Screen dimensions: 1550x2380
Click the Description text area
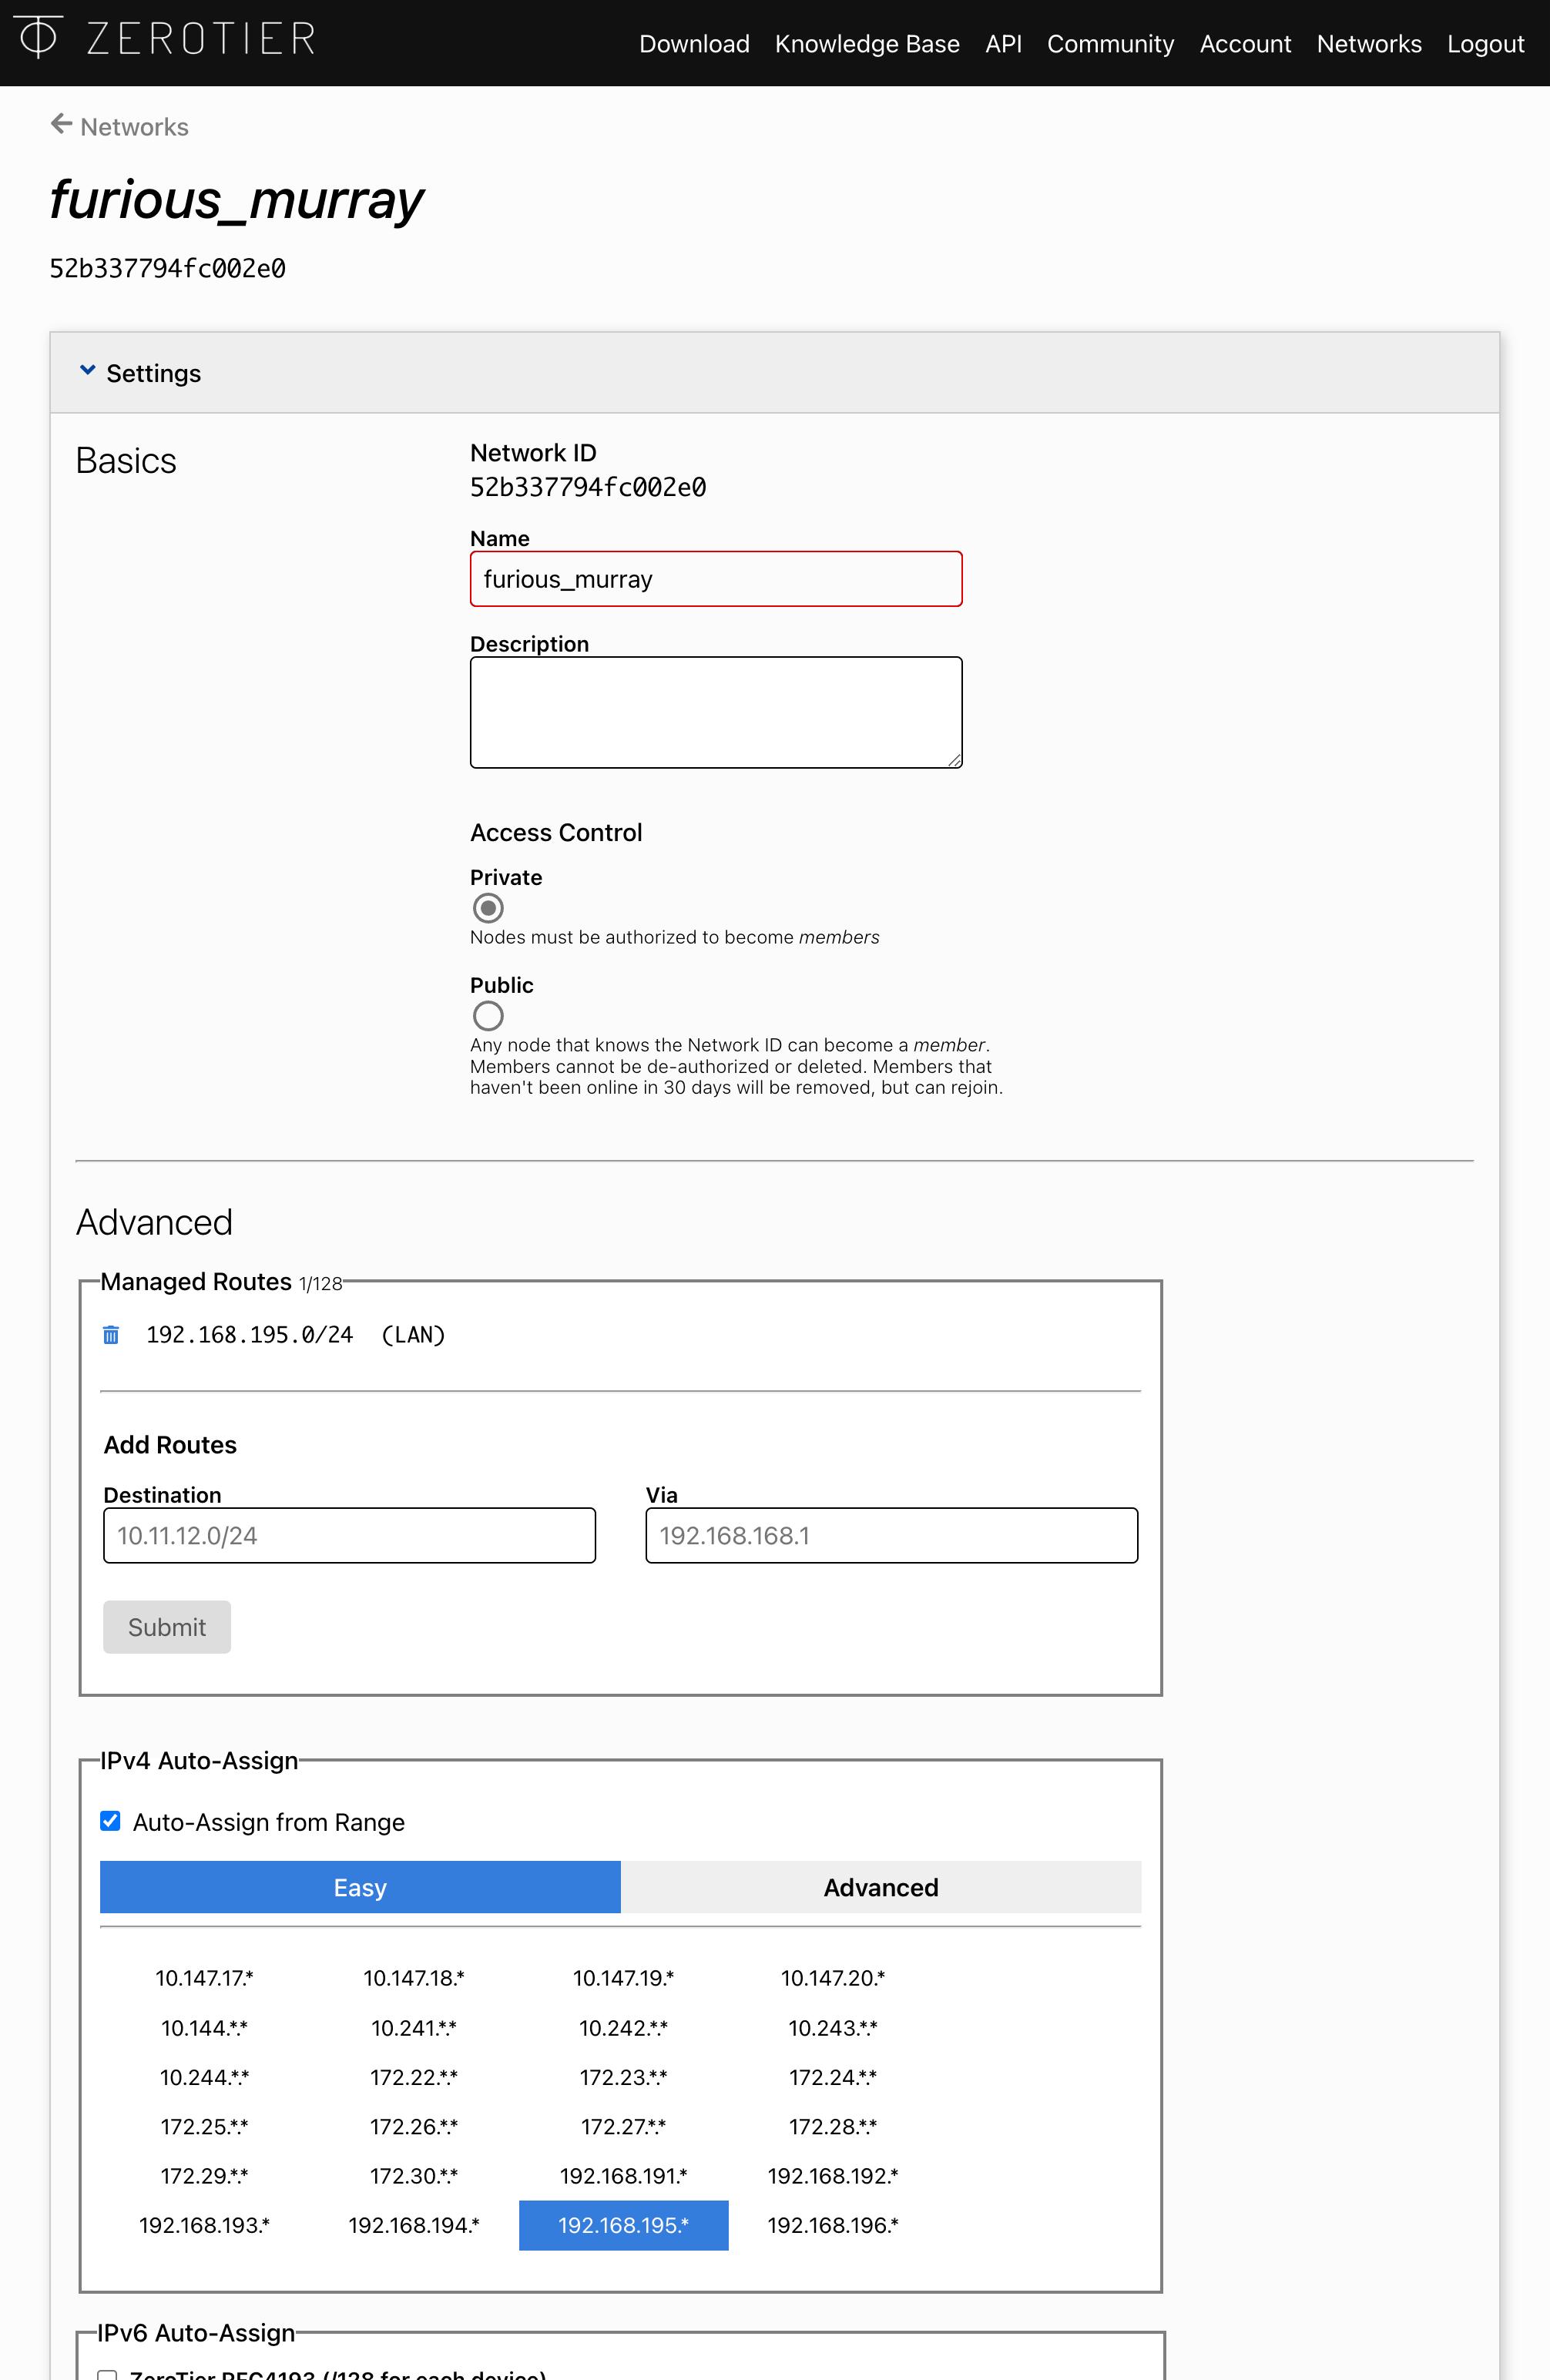coord(716,712)
